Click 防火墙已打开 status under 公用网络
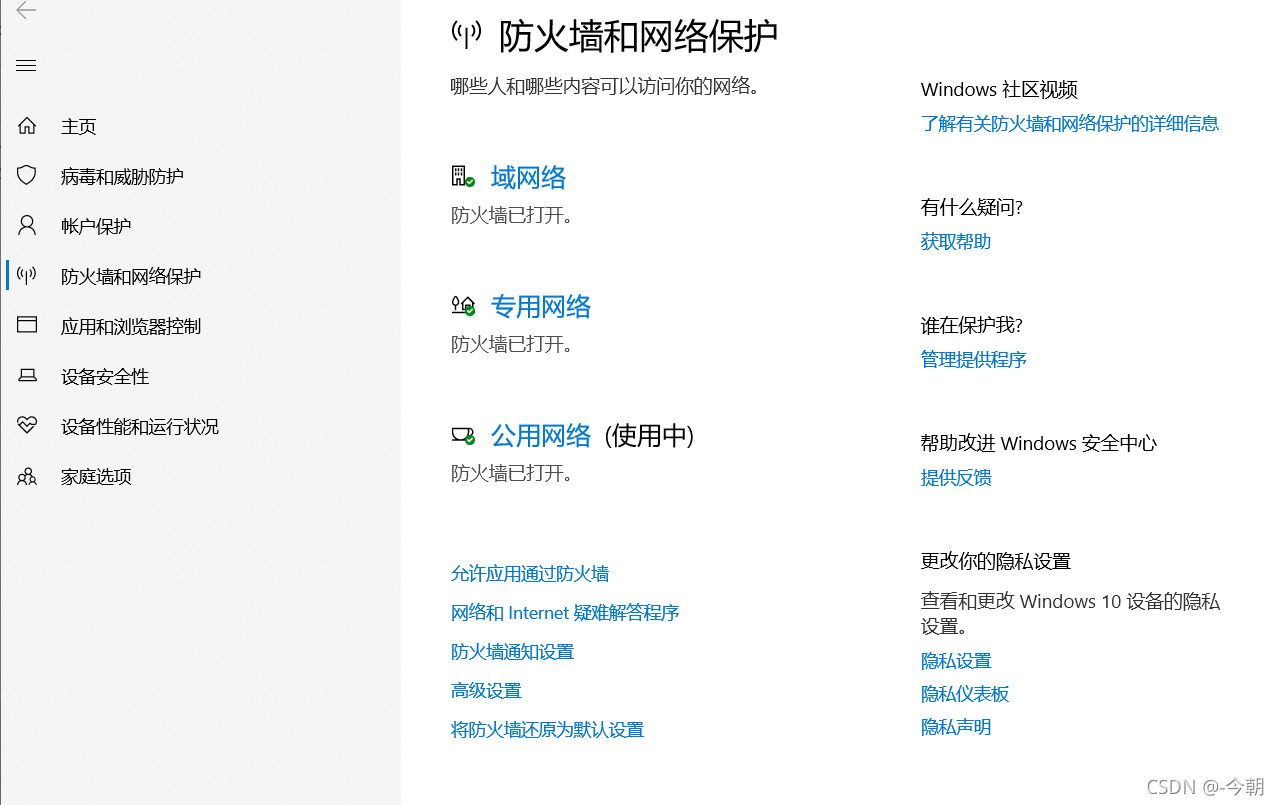 pos(512,473)
